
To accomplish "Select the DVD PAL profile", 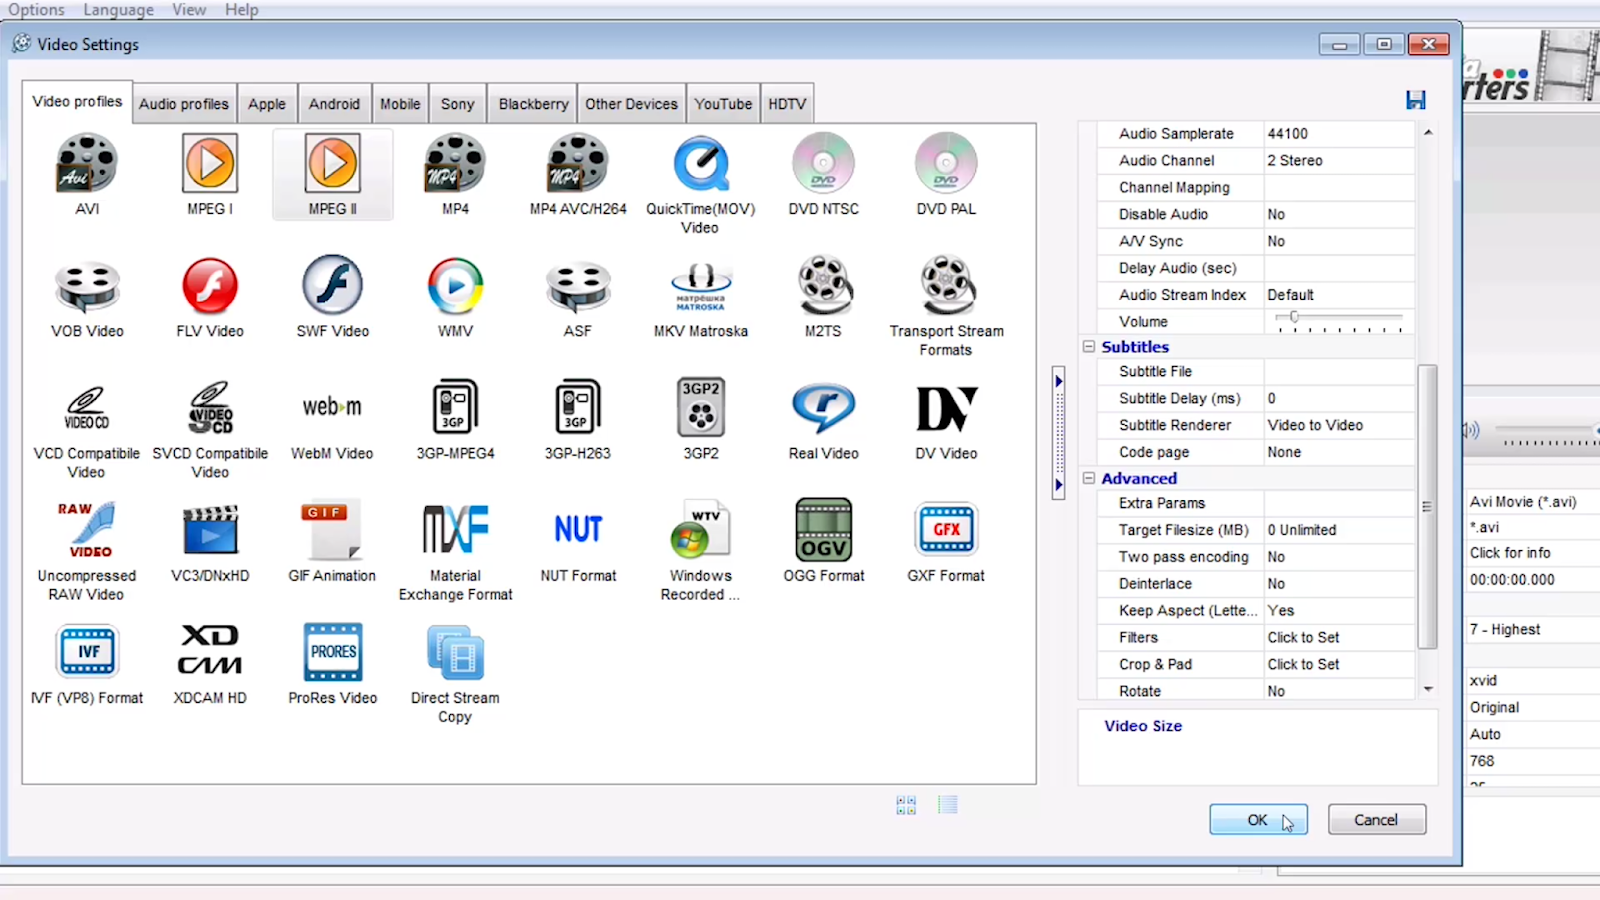I will pos(946,175).
